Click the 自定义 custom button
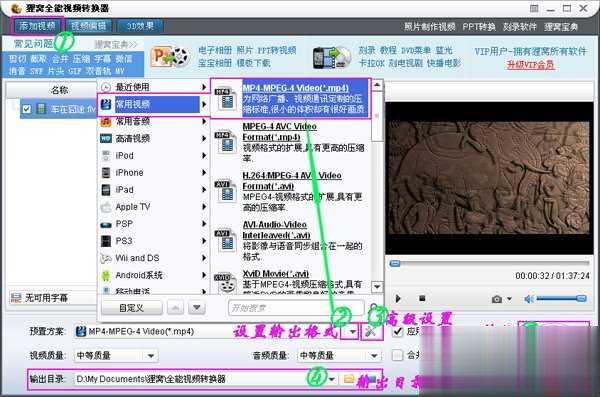Image resolution: width=600 pixels, height=397 pixels. [x=131, y=308]
